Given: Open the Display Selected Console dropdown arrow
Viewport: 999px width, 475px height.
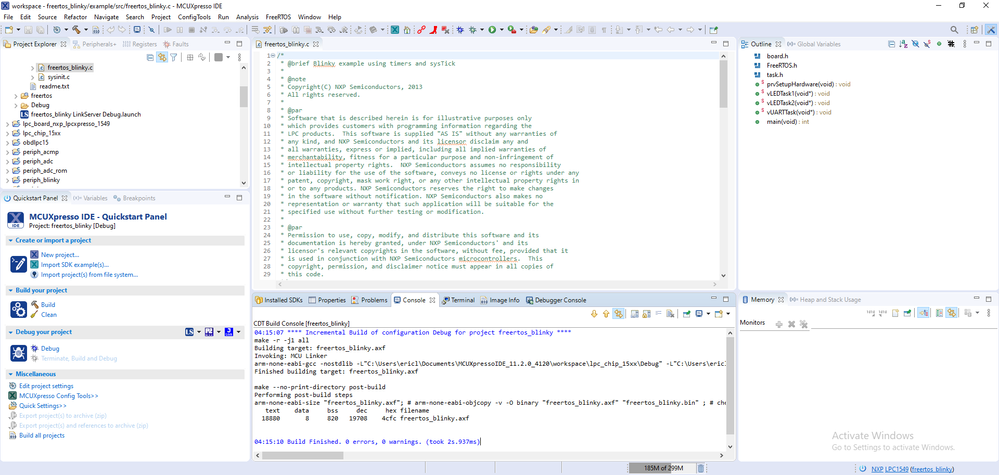Looking at the screenshot, I should 708,313.
